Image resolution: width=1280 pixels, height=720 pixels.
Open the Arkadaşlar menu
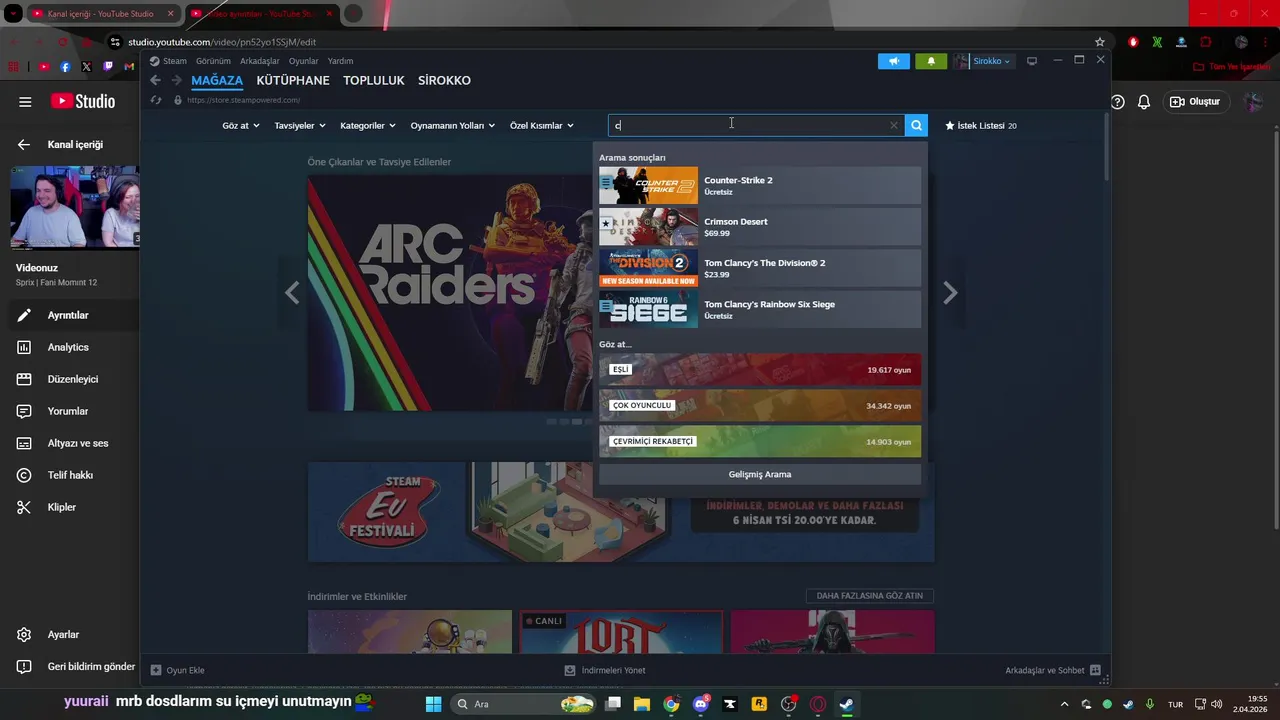tap(260, 61)
